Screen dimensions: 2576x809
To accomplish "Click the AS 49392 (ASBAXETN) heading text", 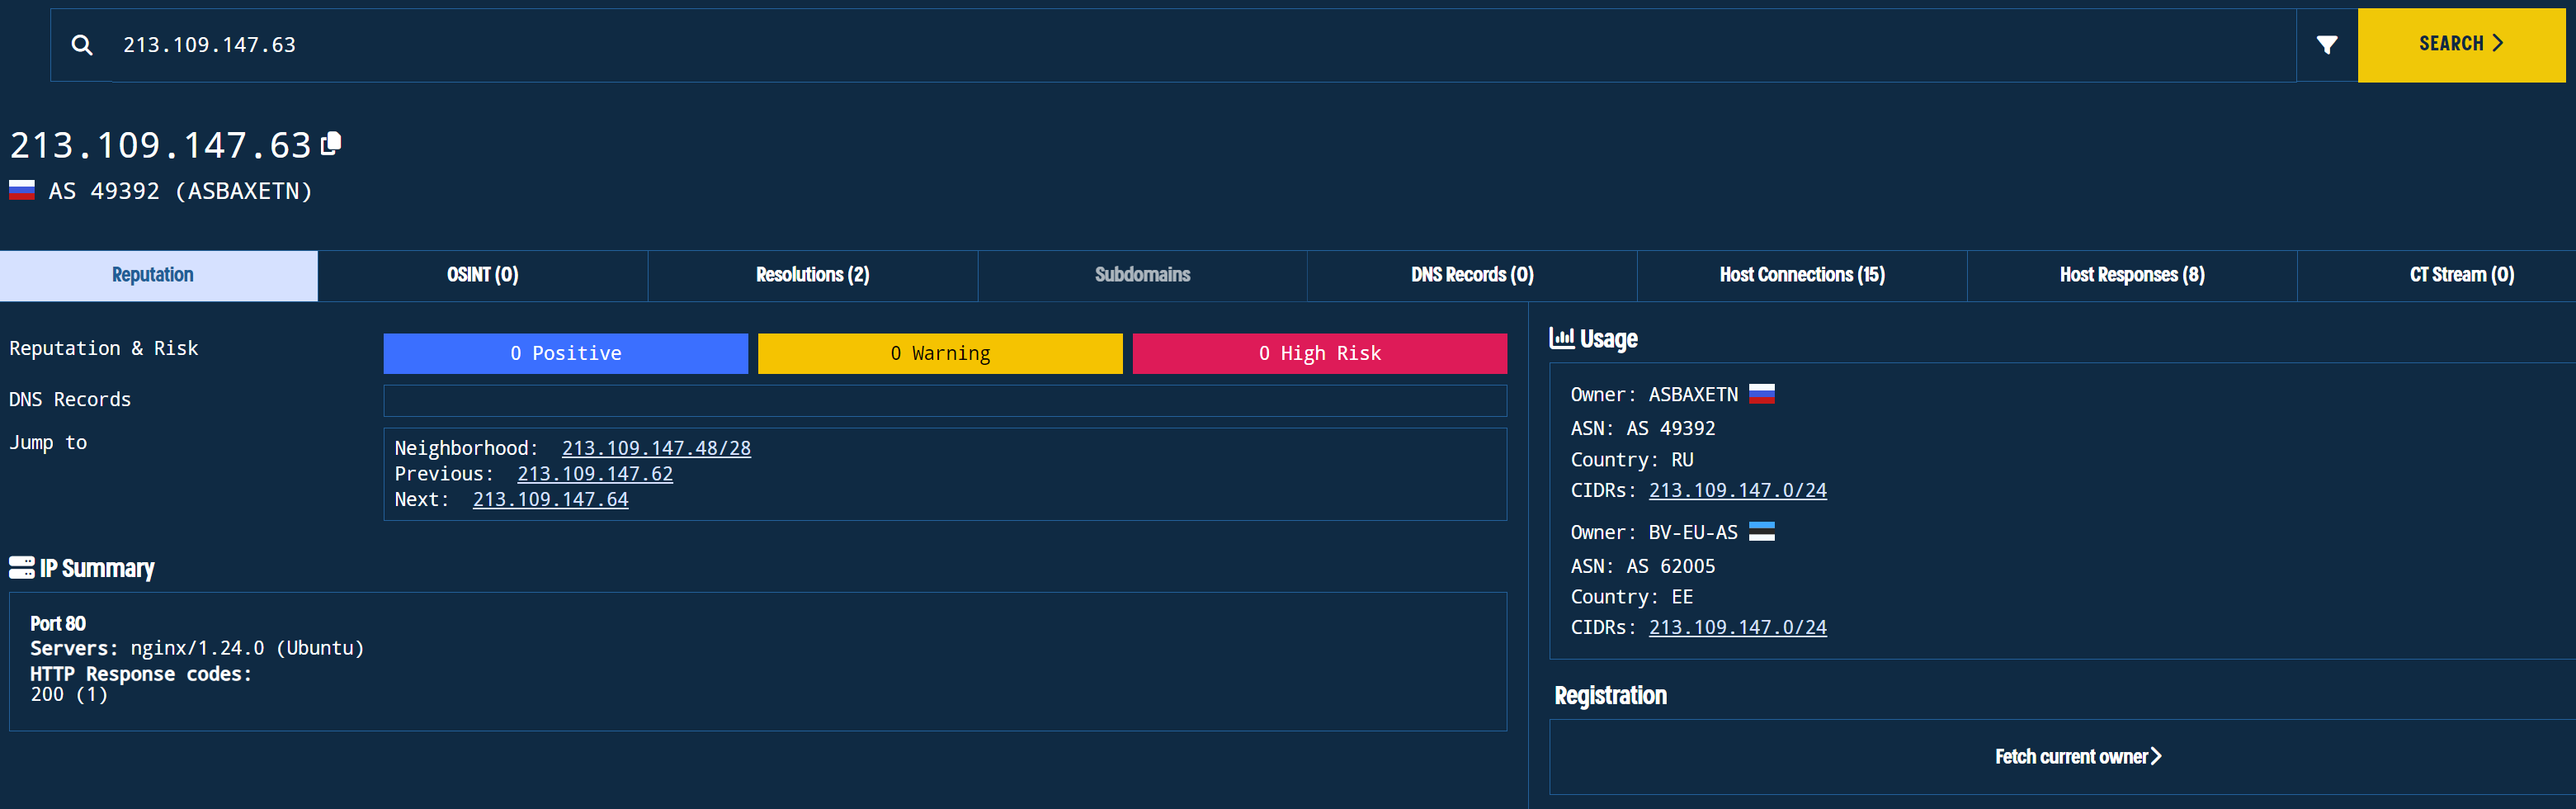I will [181, 191].
